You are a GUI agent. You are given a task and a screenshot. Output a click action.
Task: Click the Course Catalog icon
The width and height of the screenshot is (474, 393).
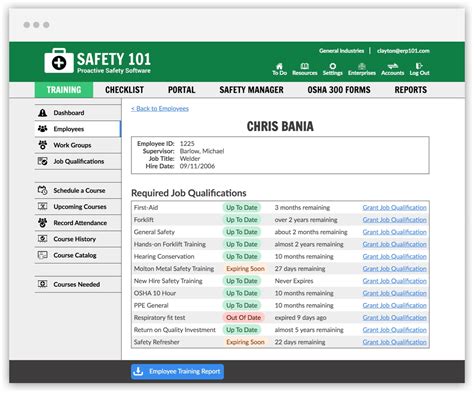click(43, 255)
